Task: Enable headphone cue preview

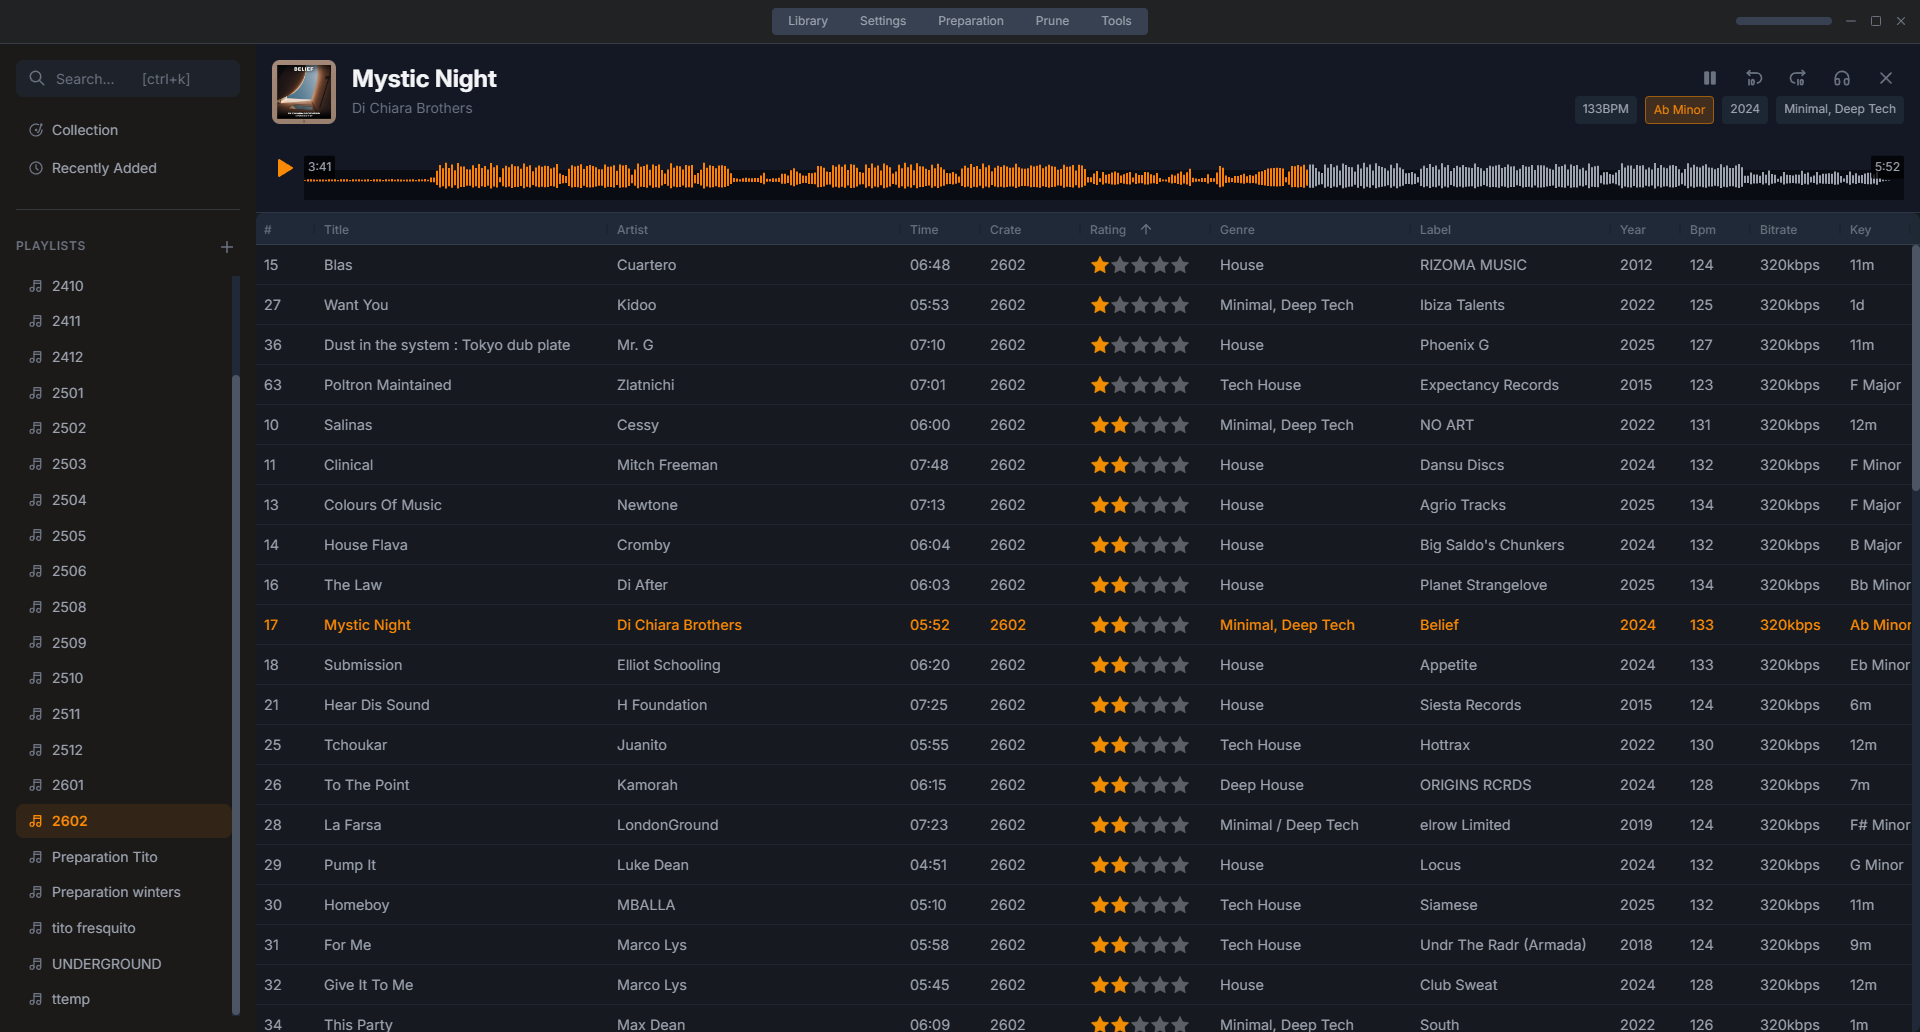Action: [1841, 78]
